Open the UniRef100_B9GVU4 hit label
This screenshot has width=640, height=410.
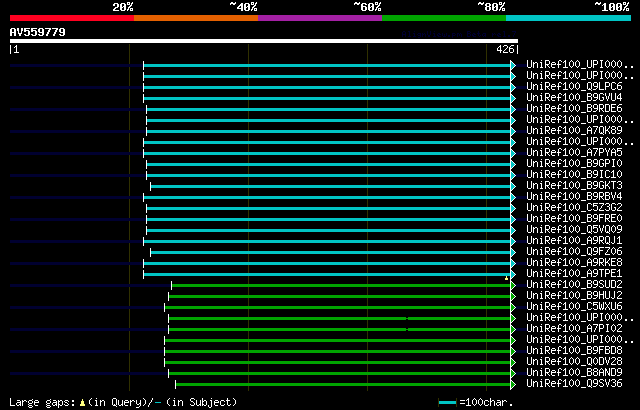point(574,98)
